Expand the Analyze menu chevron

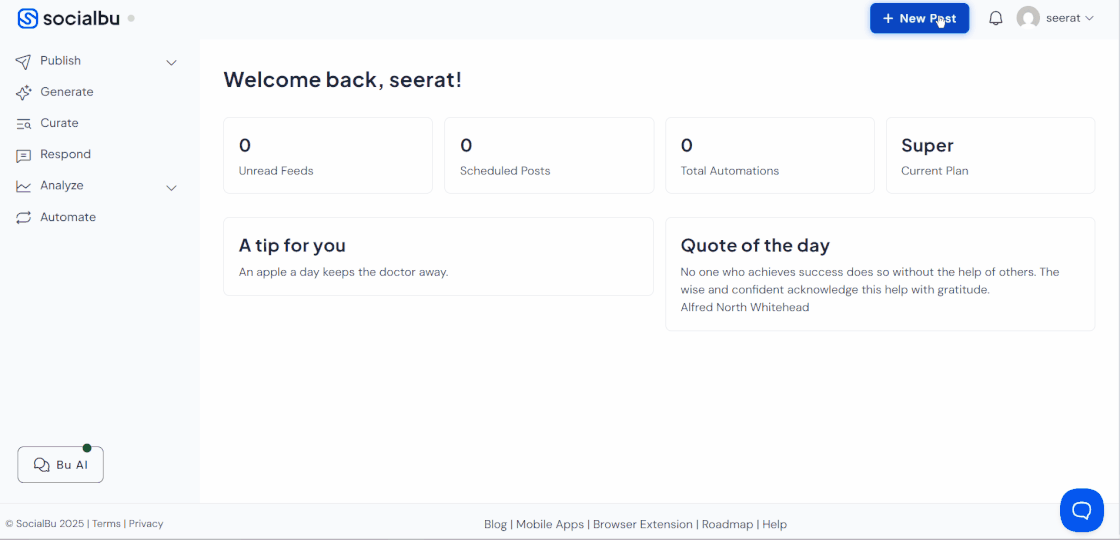[171, 187]
